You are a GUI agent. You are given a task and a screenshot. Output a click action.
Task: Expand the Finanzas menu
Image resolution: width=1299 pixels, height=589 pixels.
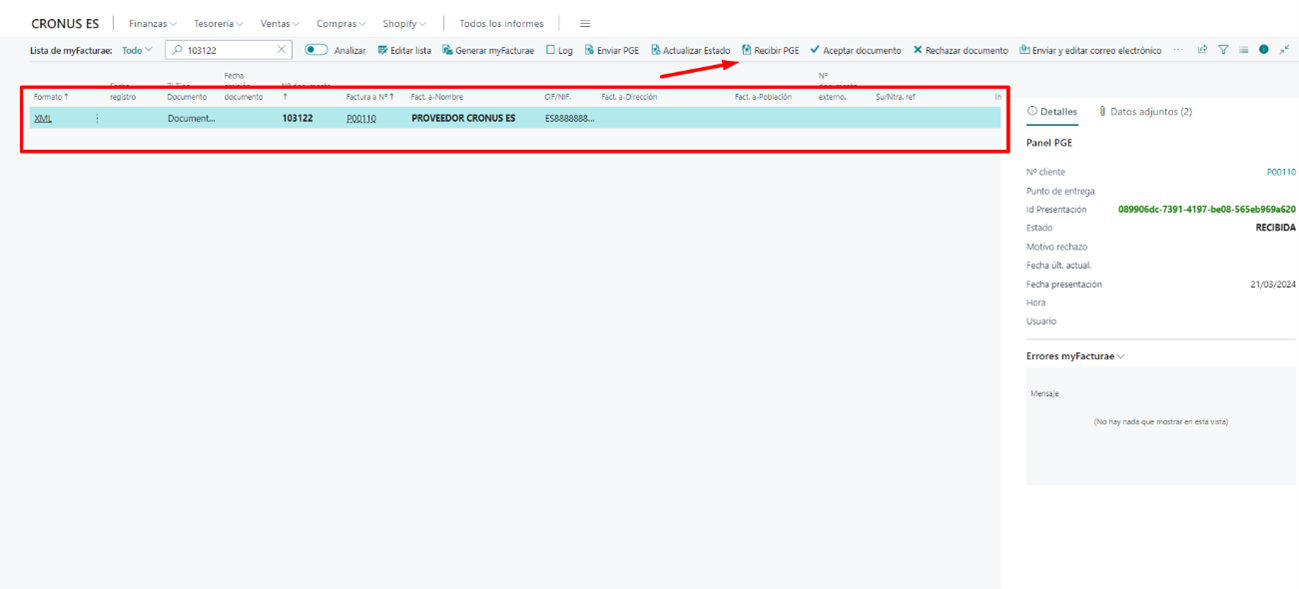click(153, 24)
